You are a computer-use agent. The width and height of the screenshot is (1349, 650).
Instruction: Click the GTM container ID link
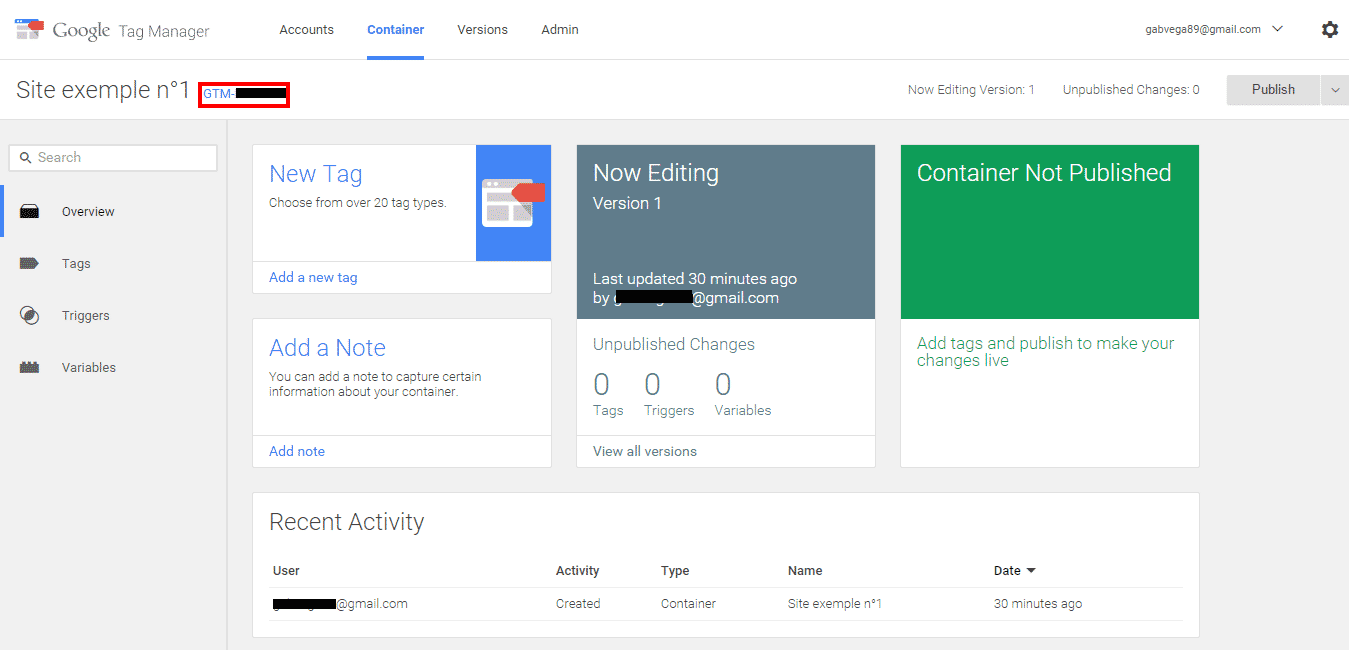point(244,94)
